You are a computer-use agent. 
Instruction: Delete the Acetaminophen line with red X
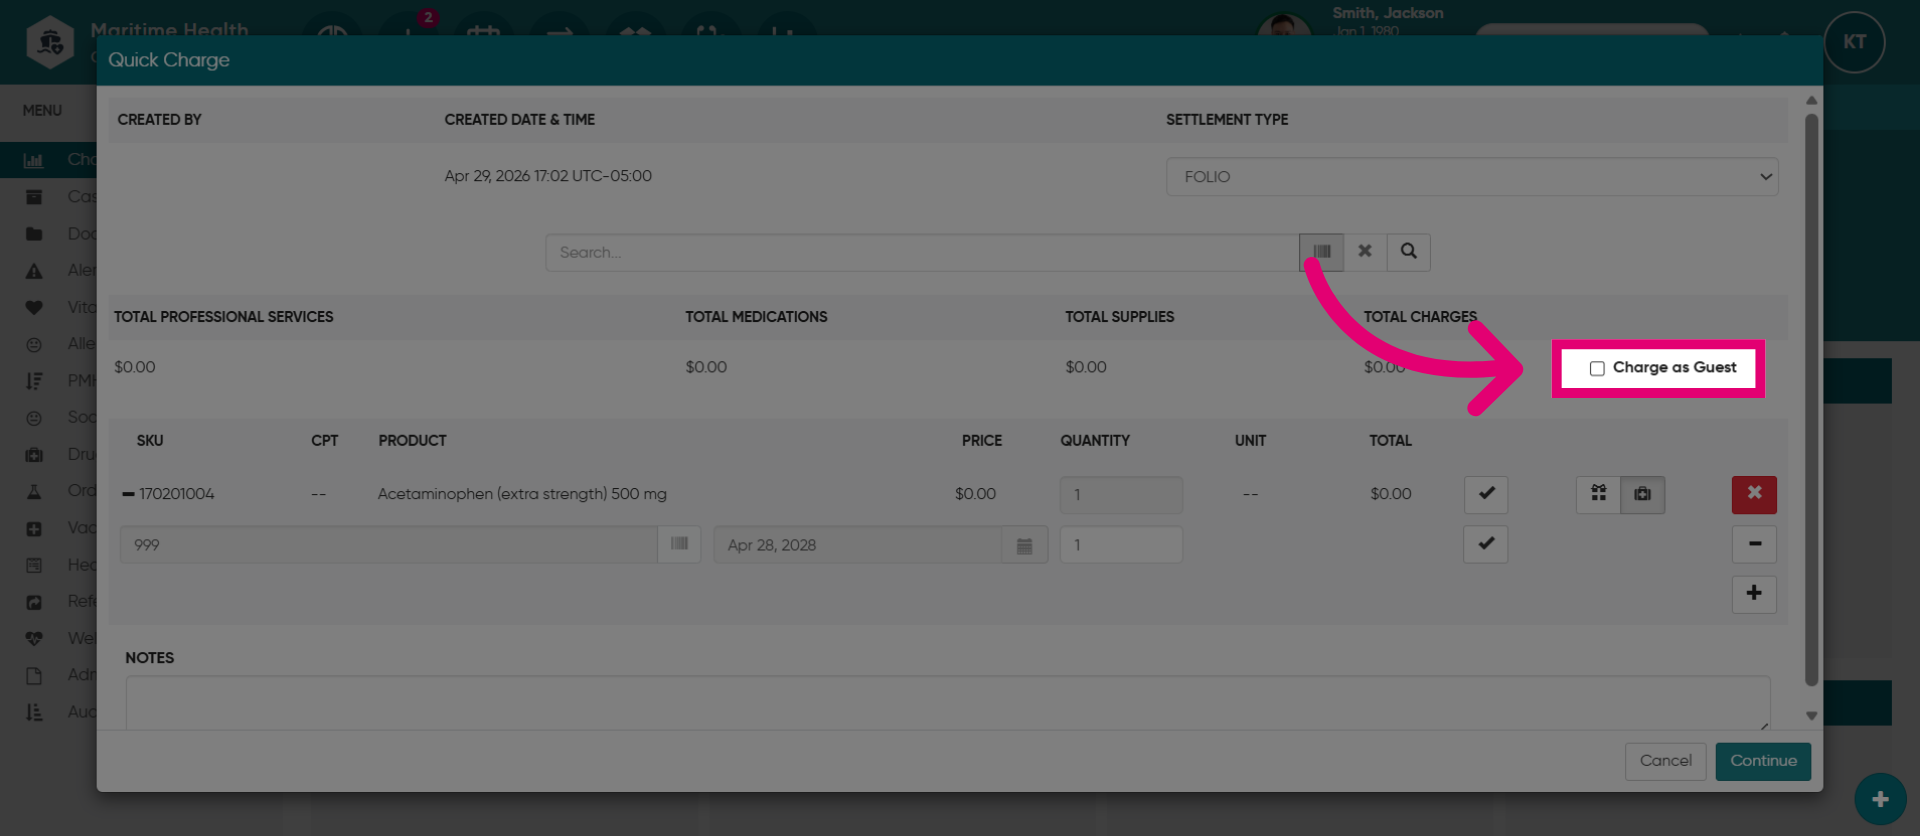1754,494
